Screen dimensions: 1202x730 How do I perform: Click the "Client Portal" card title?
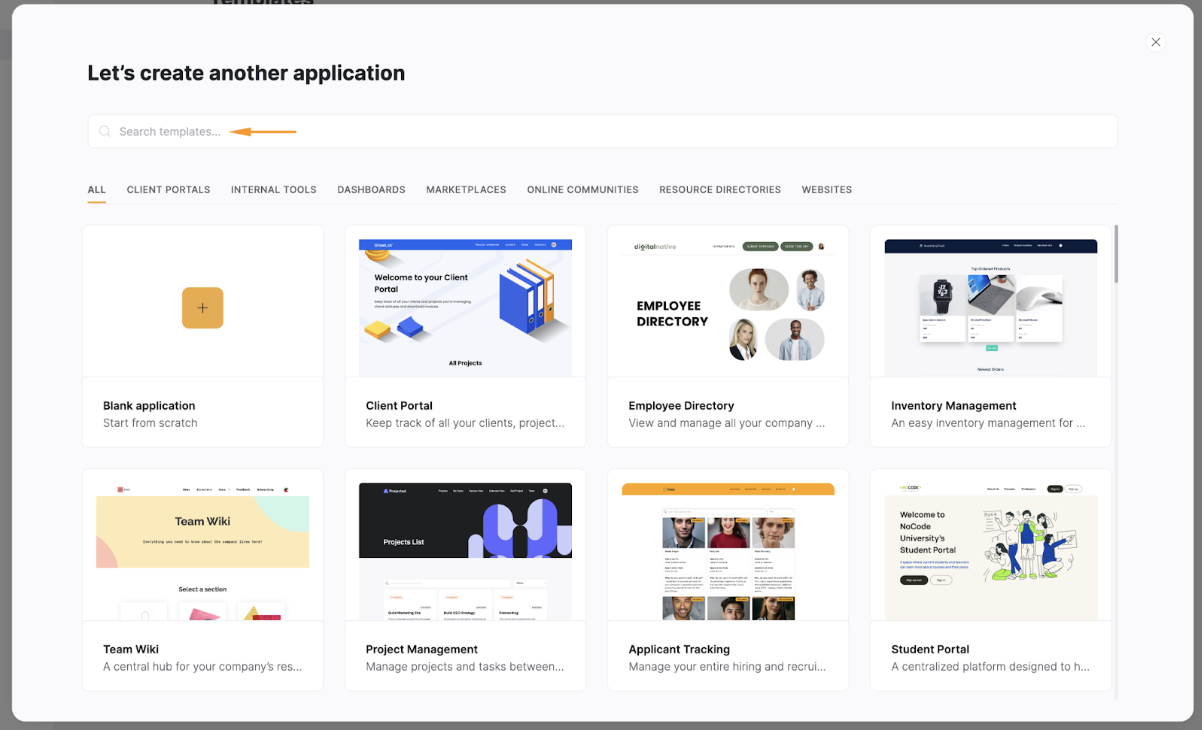pos(399,406)
